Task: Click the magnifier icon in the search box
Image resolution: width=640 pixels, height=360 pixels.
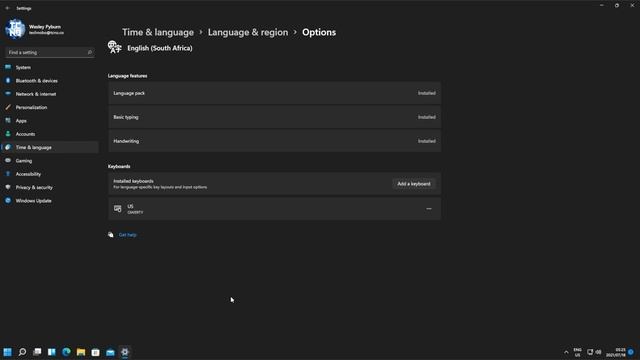Action: click(x=89, y=52)
